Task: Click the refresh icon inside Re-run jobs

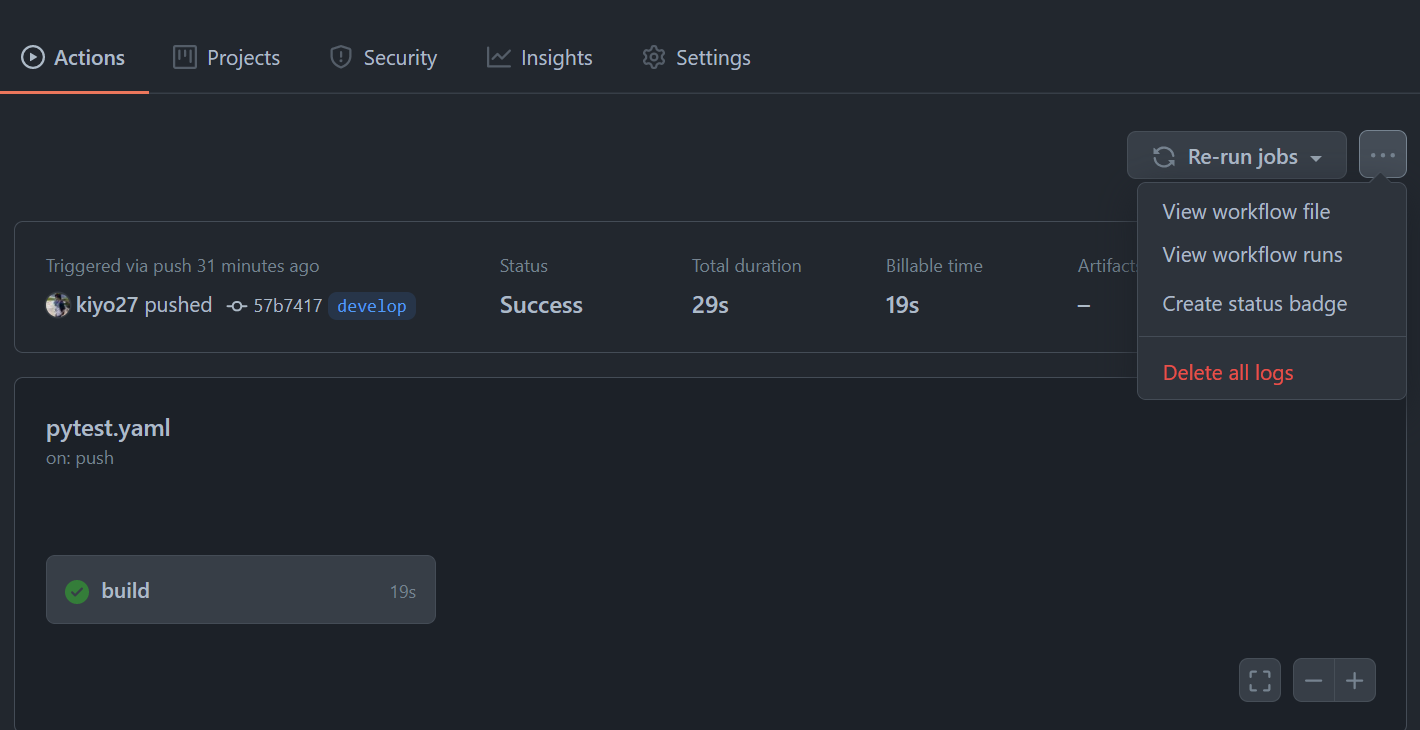Action: coord(1163,156)
